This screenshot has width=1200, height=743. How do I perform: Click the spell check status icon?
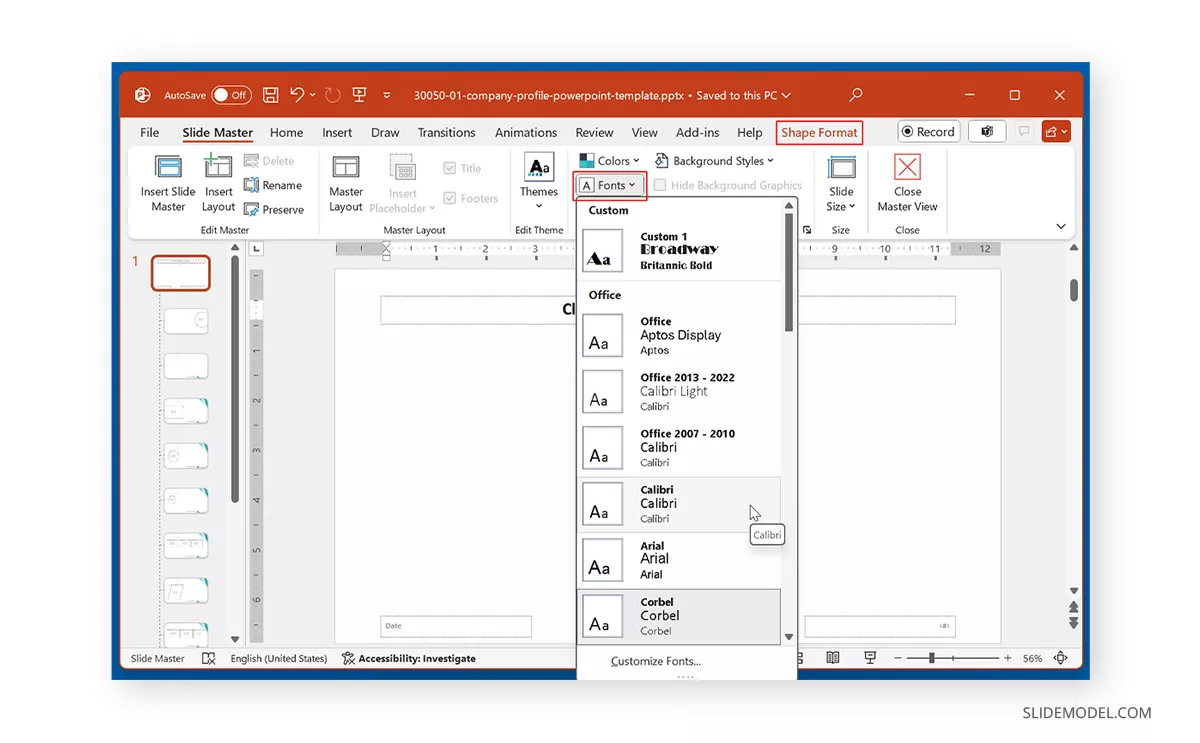point(209,659)
